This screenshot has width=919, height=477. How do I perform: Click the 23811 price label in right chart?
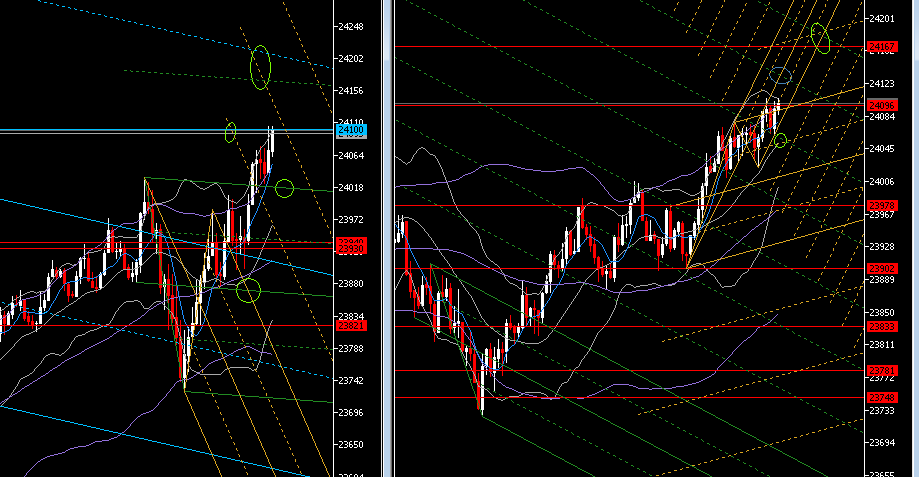coord(882,345)
